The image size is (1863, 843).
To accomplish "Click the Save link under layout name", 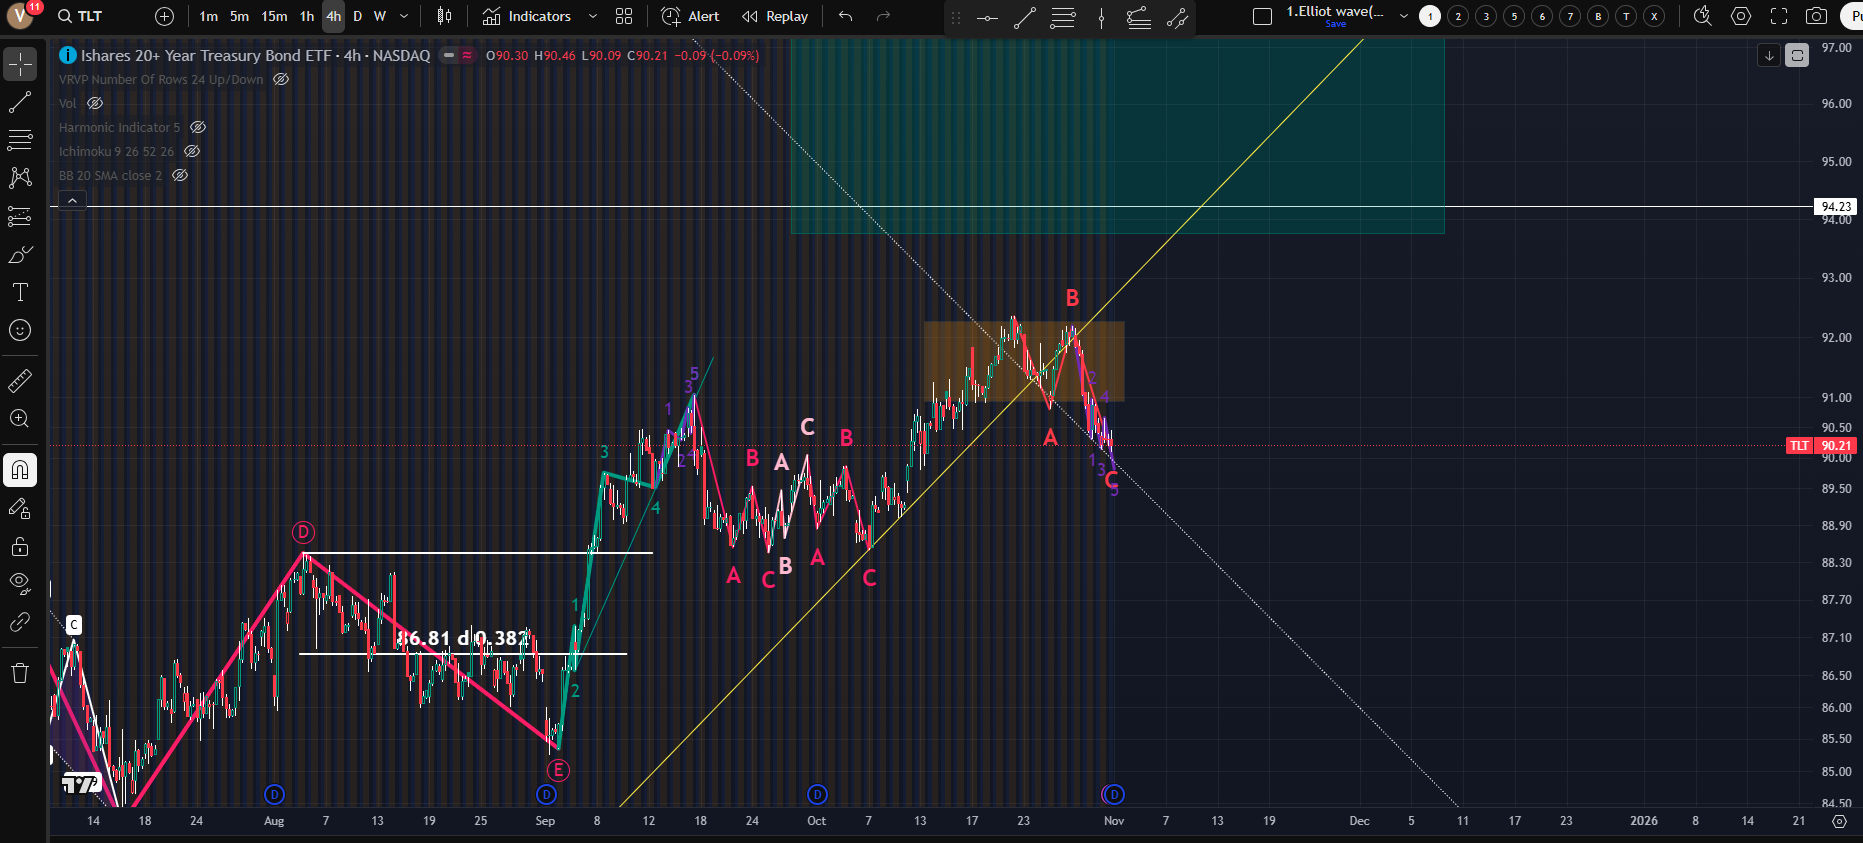I will pyautogui.click(x=1335, y=24).
